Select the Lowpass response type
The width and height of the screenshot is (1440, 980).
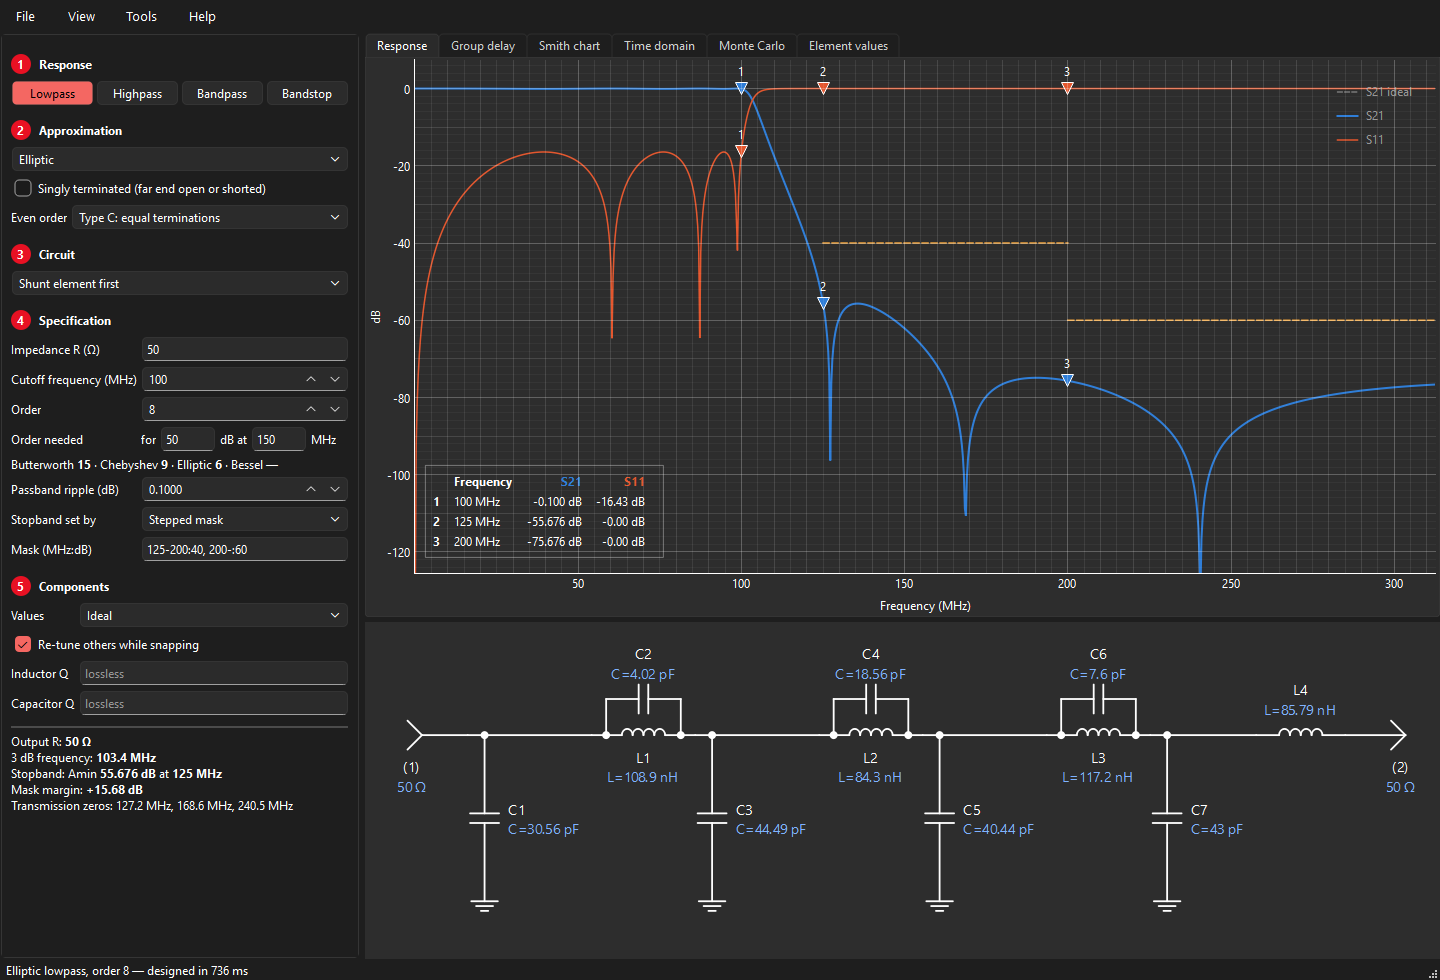[52, 94]
